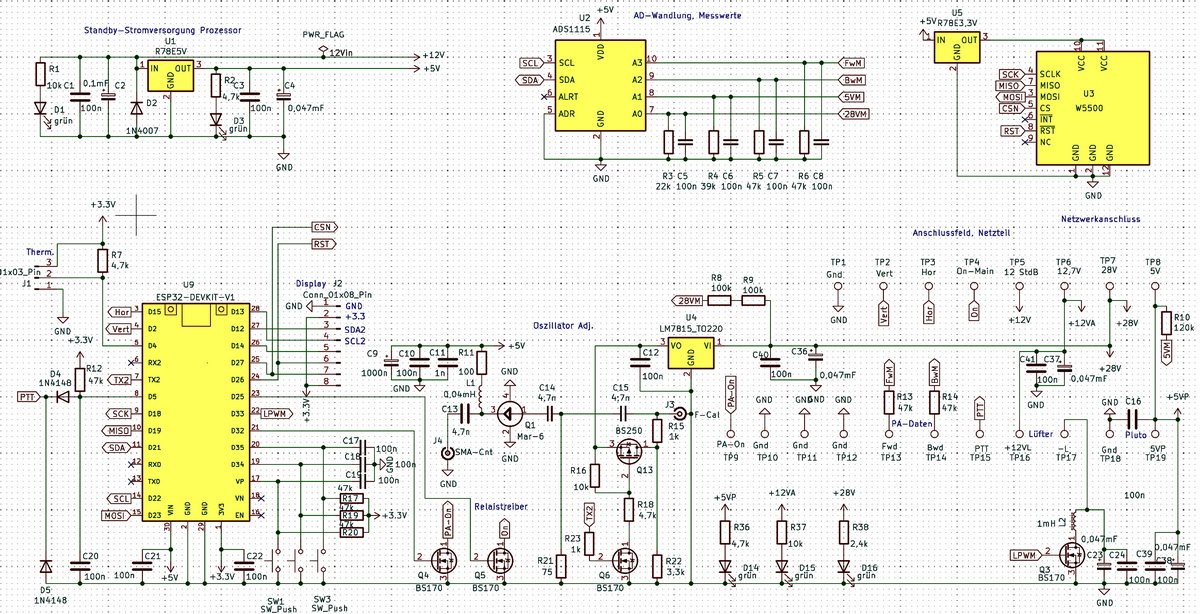Click the "Standby-Stromversorgung Prozessor" title text
Viewport: 1200px width, 614px height.
(x=163, y=31)
